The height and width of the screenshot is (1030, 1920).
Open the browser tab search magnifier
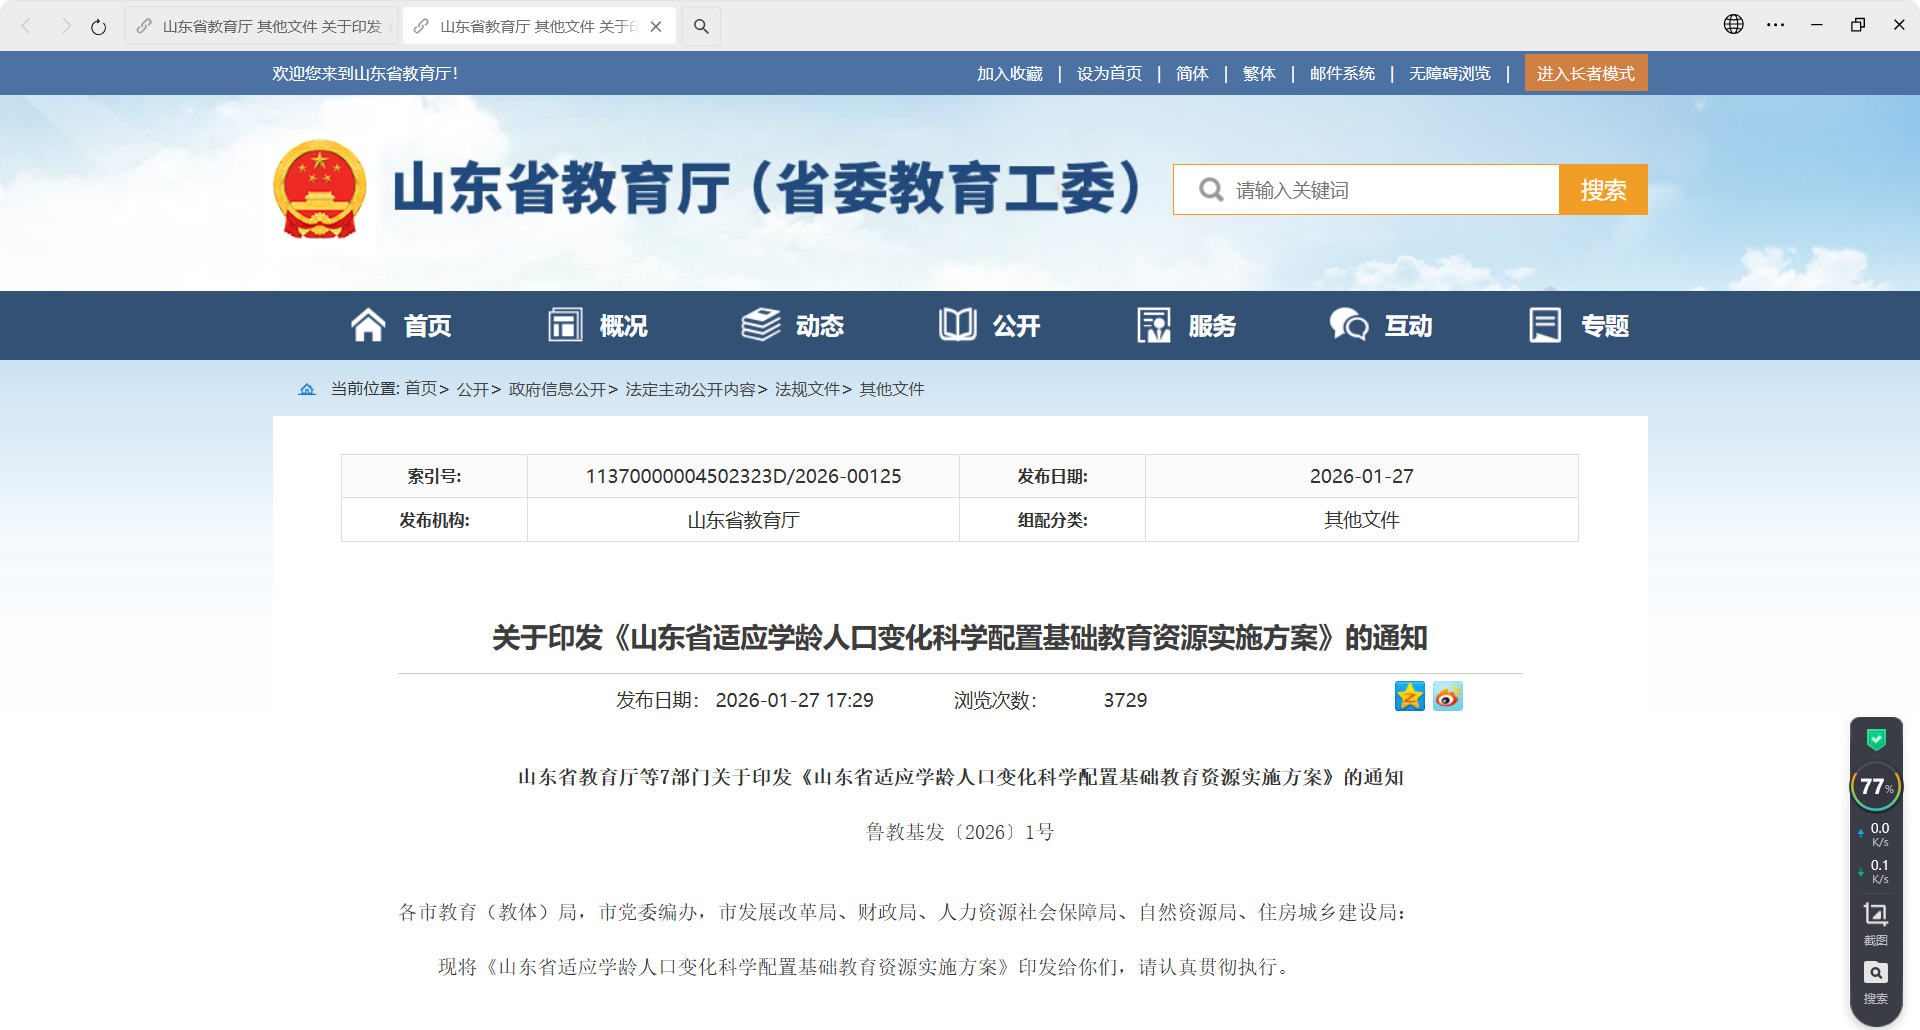(x=701, y=26)
